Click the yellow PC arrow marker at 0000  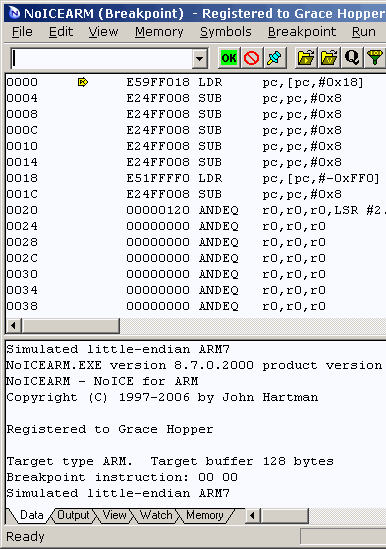coord(83,82)
